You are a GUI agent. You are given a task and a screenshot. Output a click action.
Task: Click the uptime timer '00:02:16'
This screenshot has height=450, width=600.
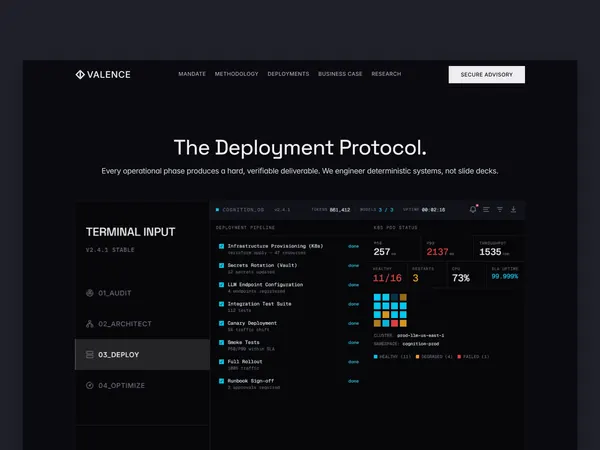tap(433, 210)
